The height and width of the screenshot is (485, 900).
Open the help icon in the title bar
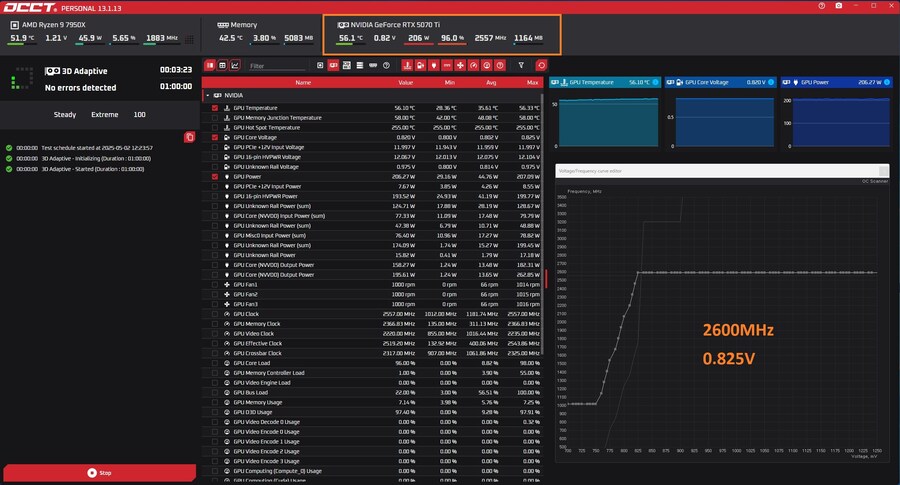[822, 6]
